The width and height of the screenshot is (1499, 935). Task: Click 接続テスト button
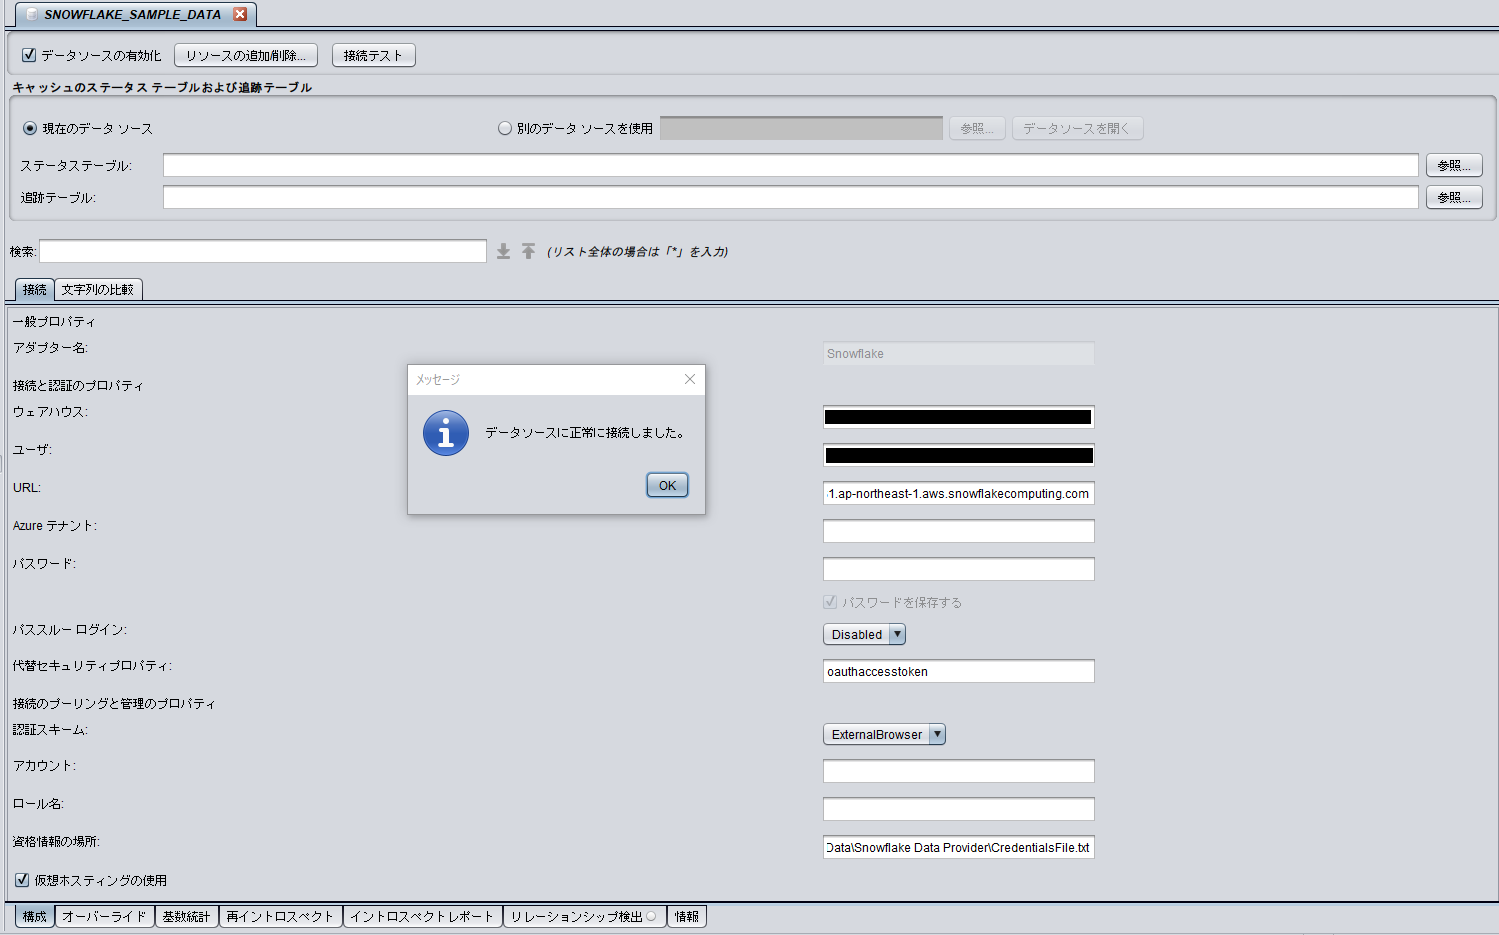point(373,55)
